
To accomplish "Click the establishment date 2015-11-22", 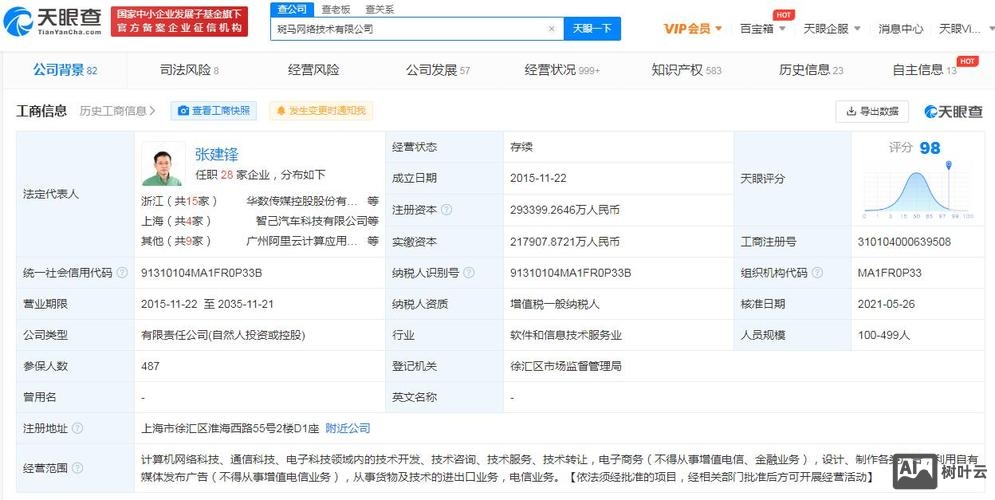I will click(538, 178).
